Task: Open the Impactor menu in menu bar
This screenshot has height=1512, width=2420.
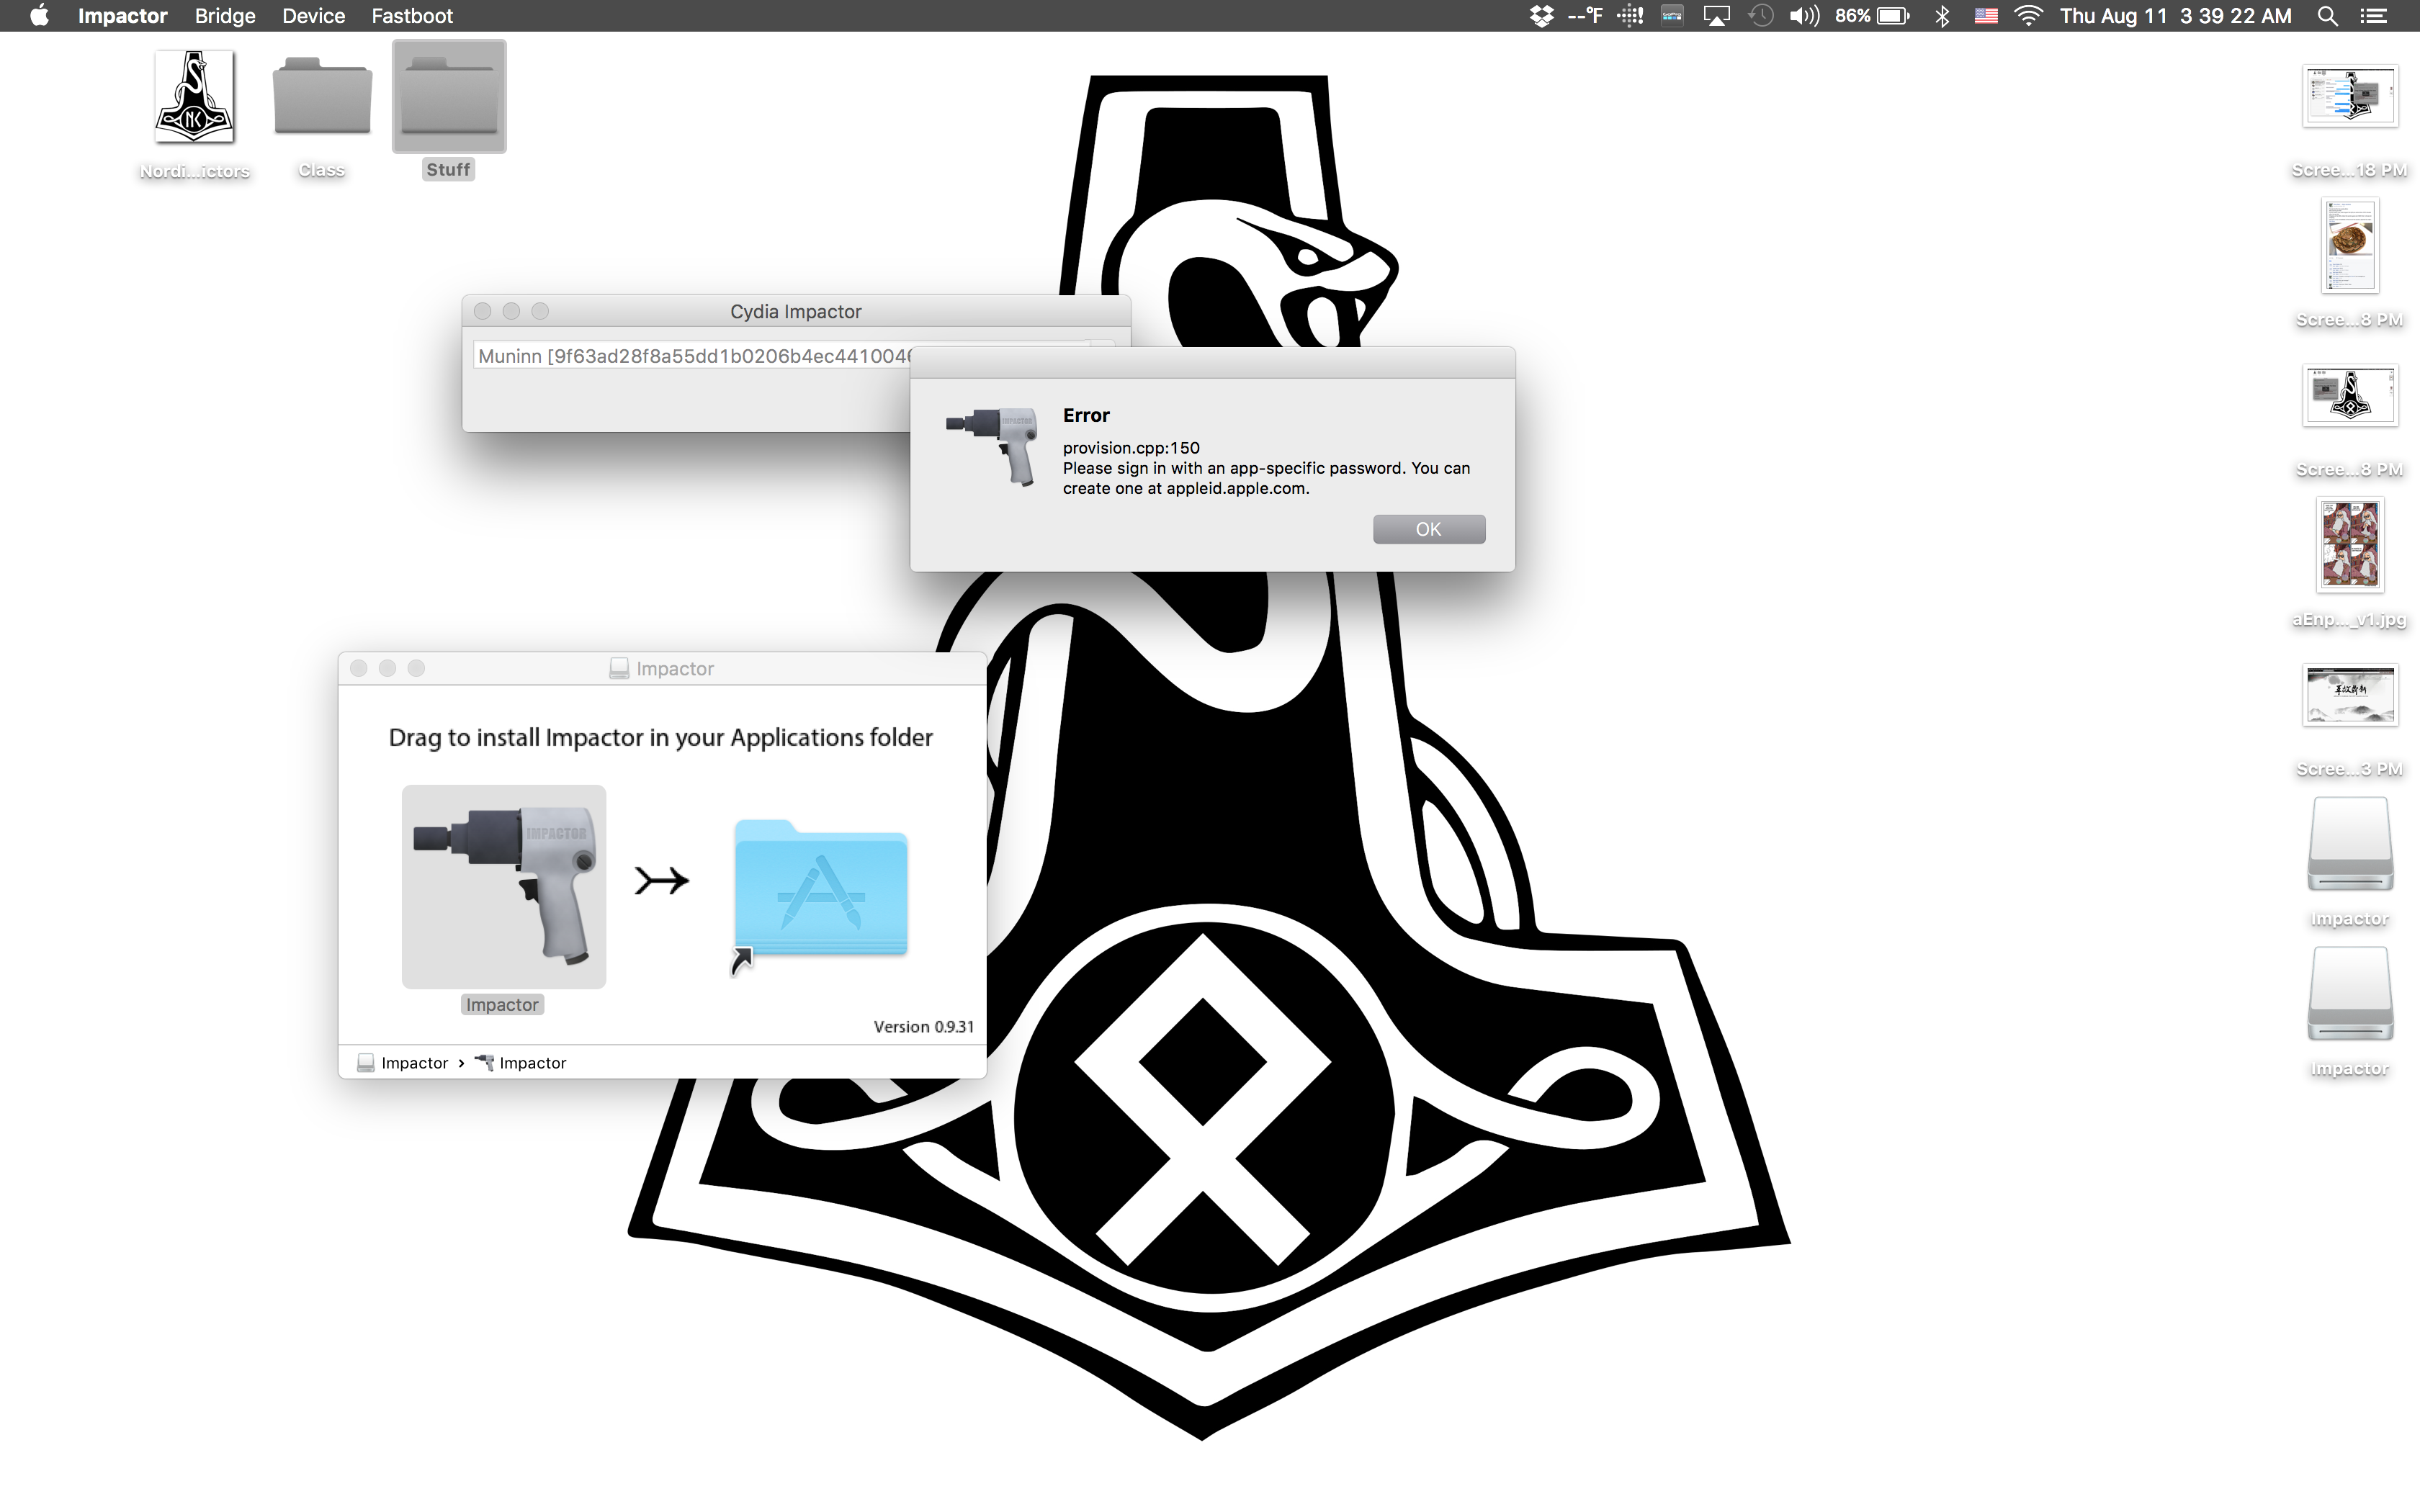Action: [122, 16]
